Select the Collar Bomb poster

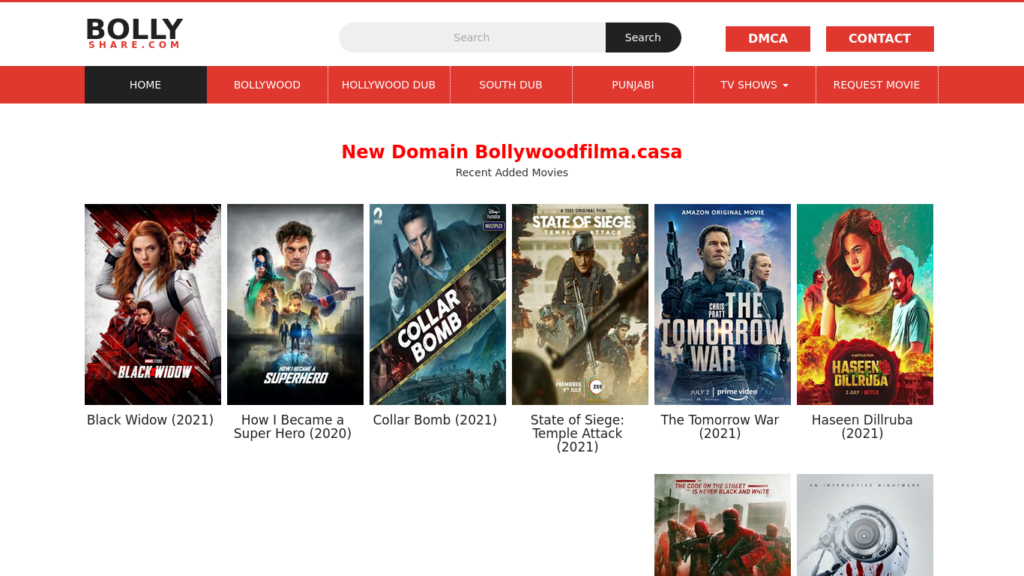point(437,304)
